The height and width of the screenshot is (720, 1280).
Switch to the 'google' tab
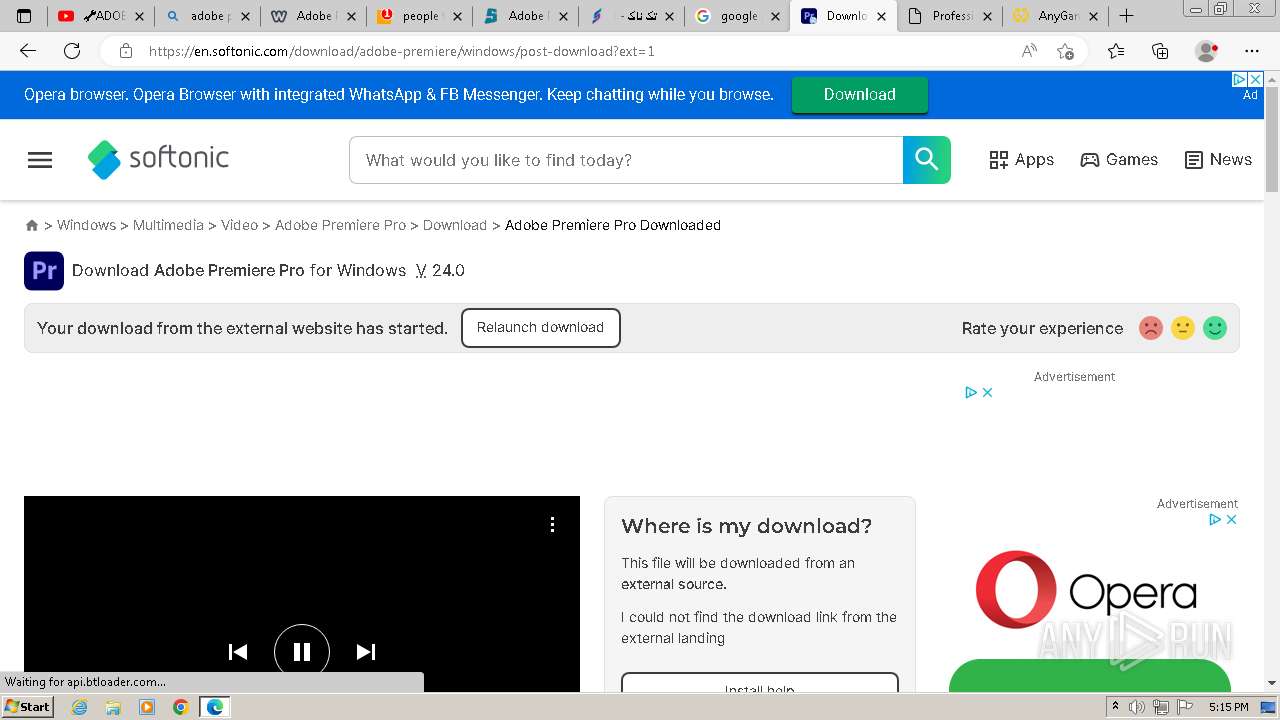click(738, 16)
